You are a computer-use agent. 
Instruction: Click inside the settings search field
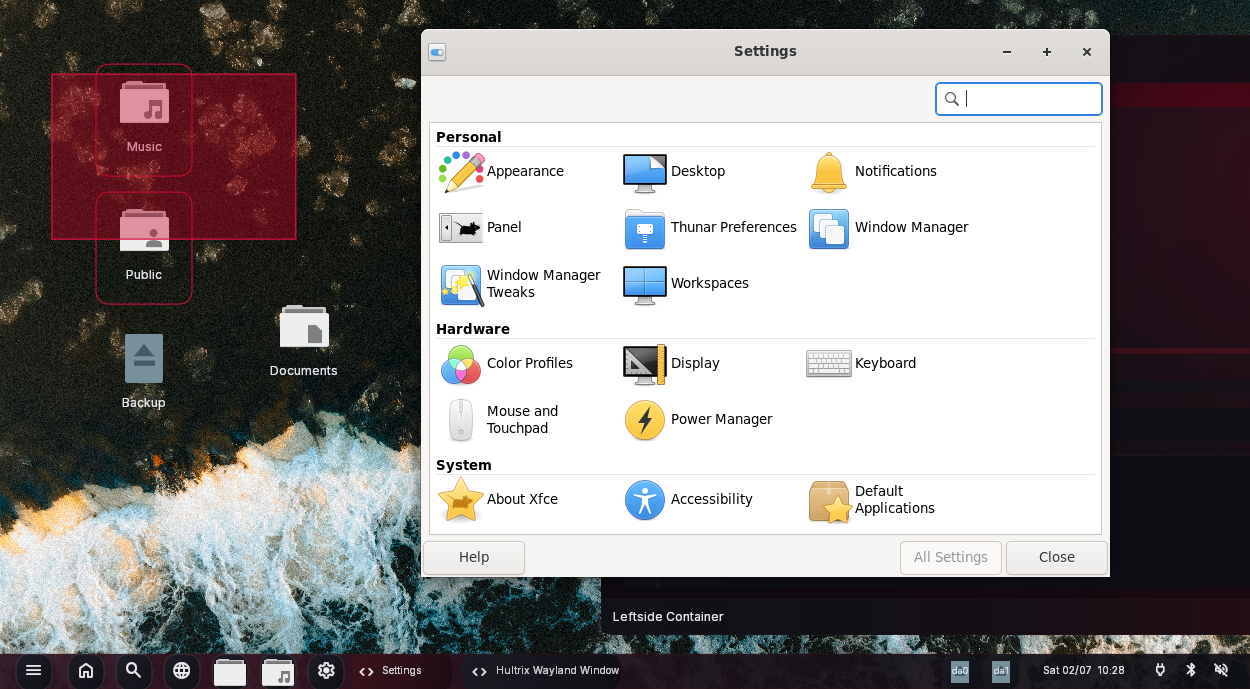pyautogui.click(x=1019, y=98)
